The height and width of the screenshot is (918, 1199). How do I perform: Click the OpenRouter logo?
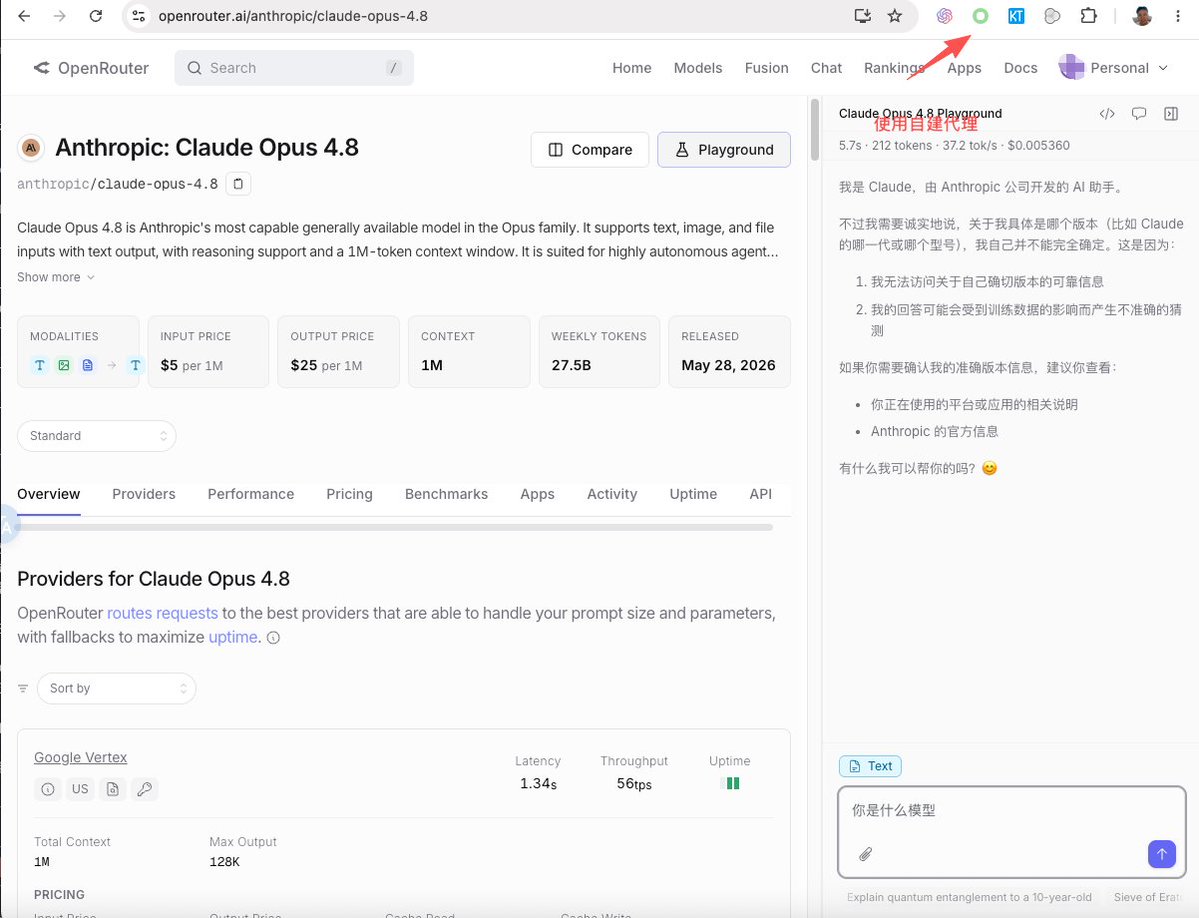tap(91, 68)
